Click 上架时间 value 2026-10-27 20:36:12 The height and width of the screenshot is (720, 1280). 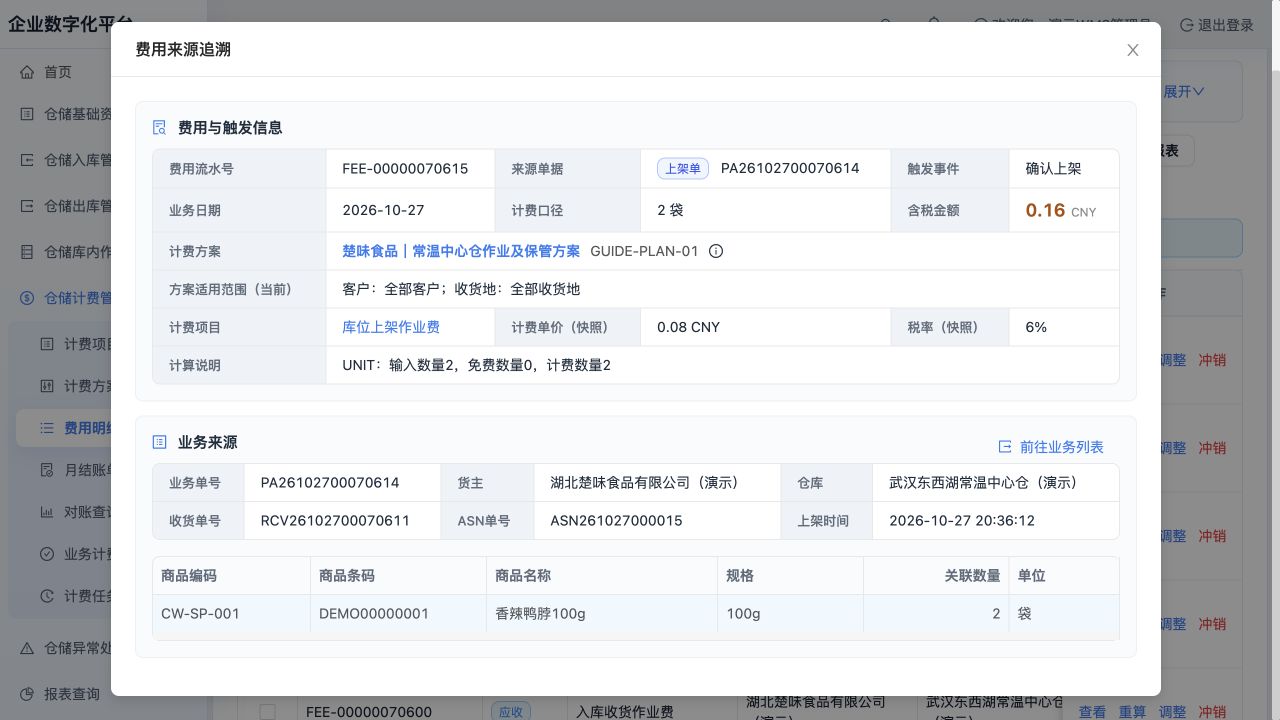click(x=962, y=521)
